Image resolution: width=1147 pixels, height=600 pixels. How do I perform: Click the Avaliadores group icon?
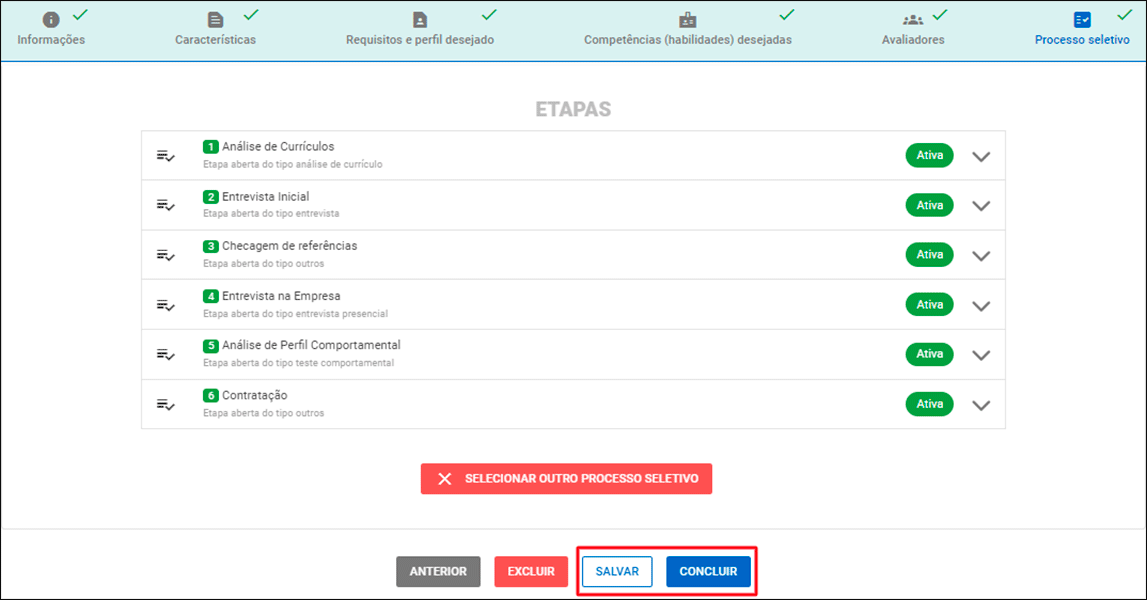click(x=912, y=20)
